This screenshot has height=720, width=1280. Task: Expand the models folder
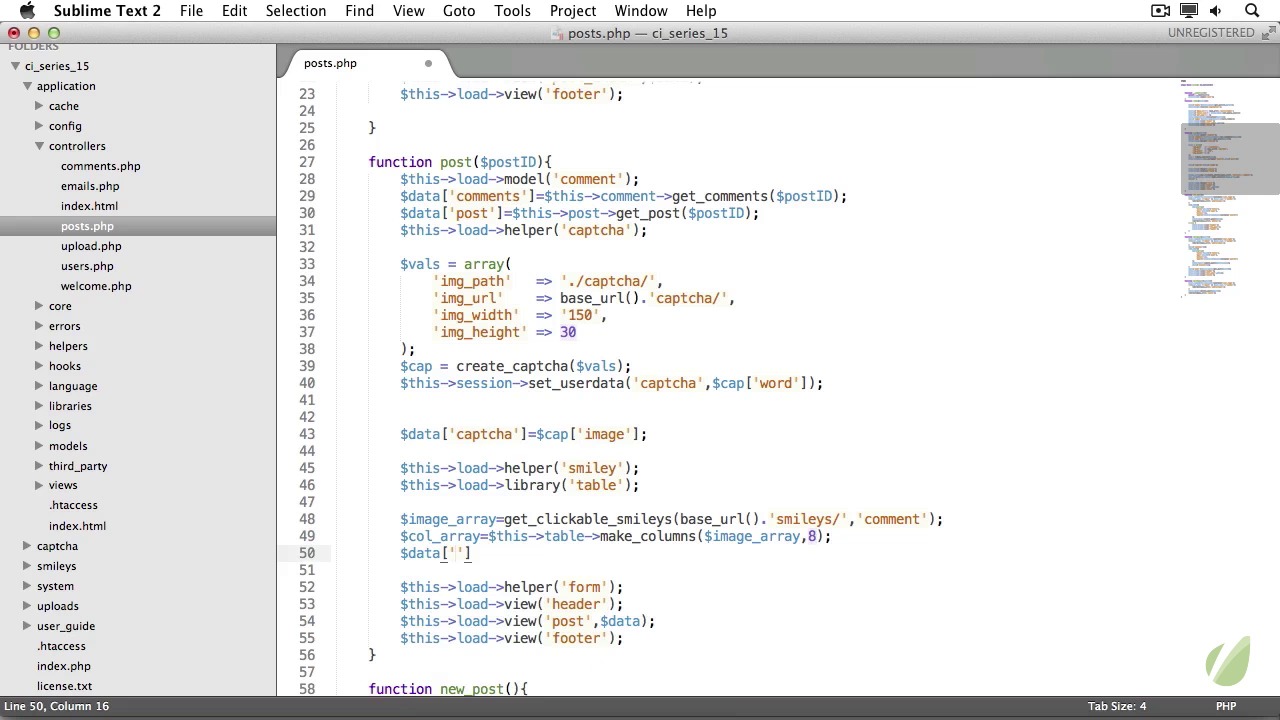(39, 446)
